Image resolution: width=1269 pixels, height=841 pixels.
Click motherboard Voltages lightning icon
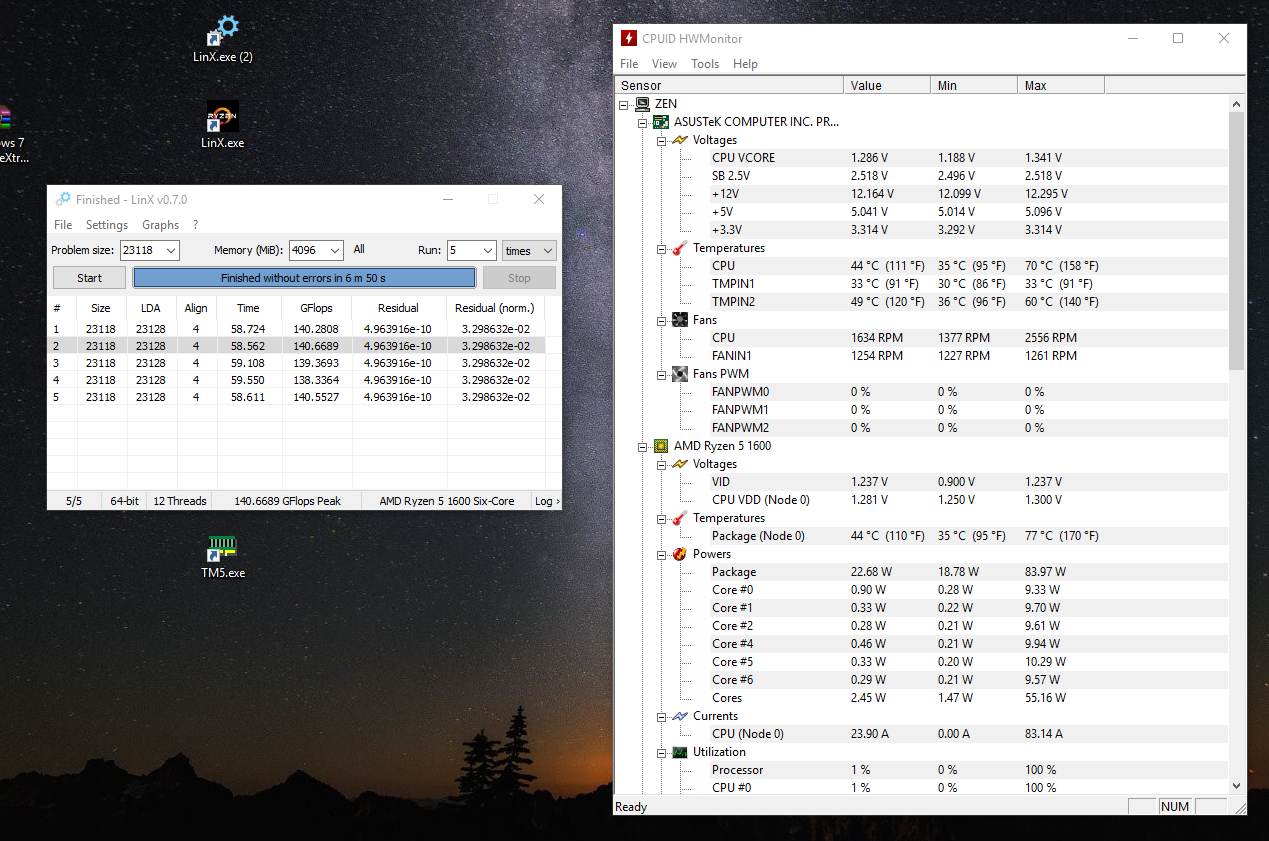[x=679, y=139]
